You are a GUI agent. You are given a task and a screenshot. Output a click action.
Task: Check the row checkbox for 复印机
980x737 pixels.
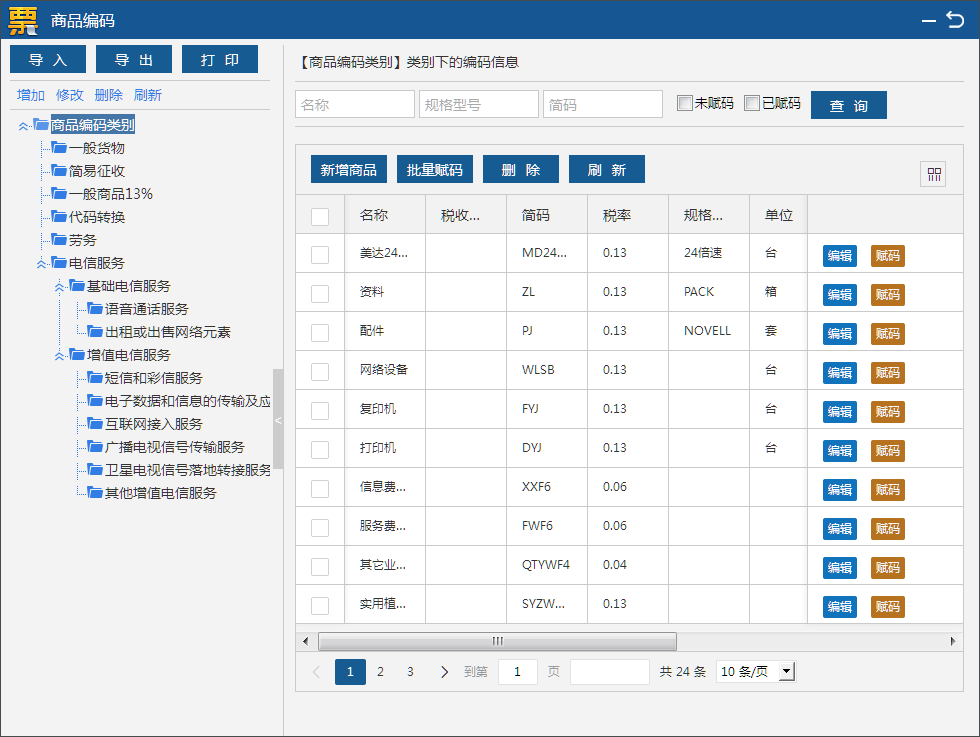320,411
